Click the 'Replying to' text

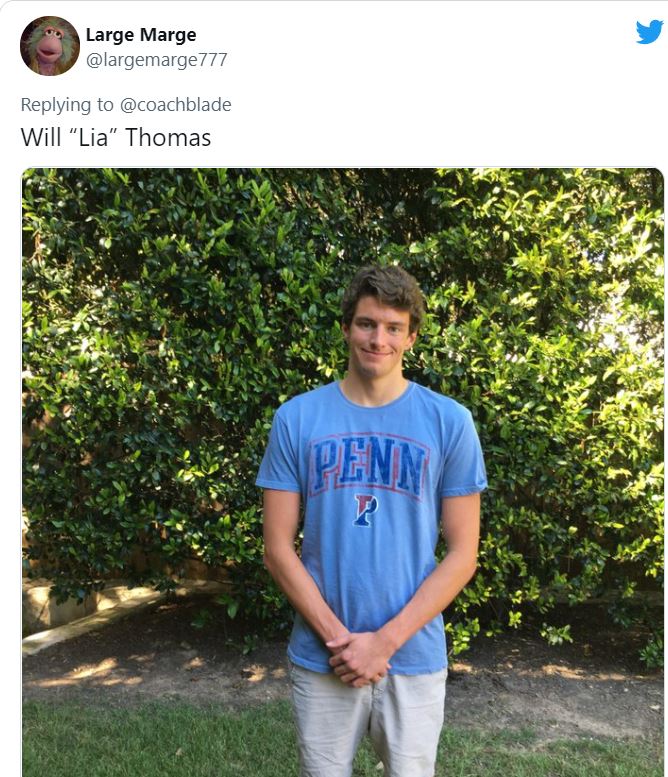point(68,104)
